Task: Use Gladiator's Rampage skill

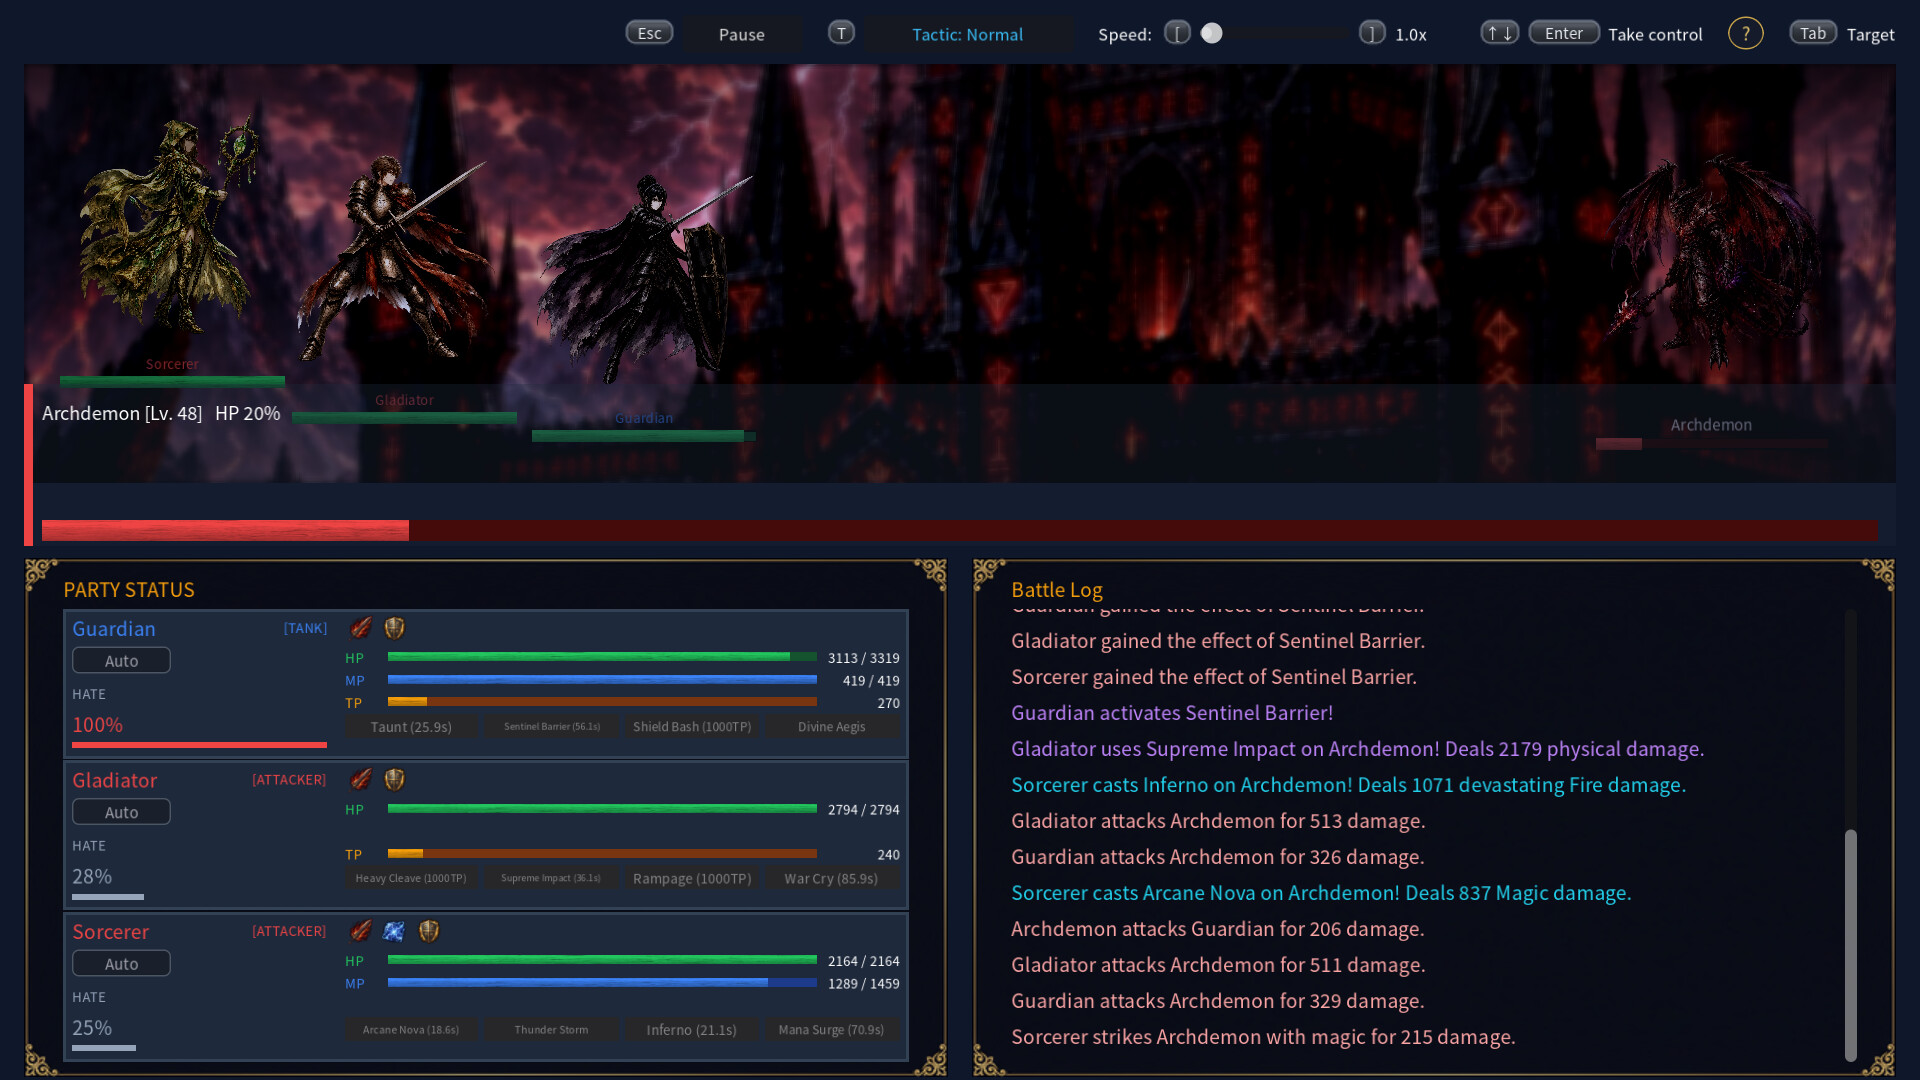Action: click(x=692, y=878)
